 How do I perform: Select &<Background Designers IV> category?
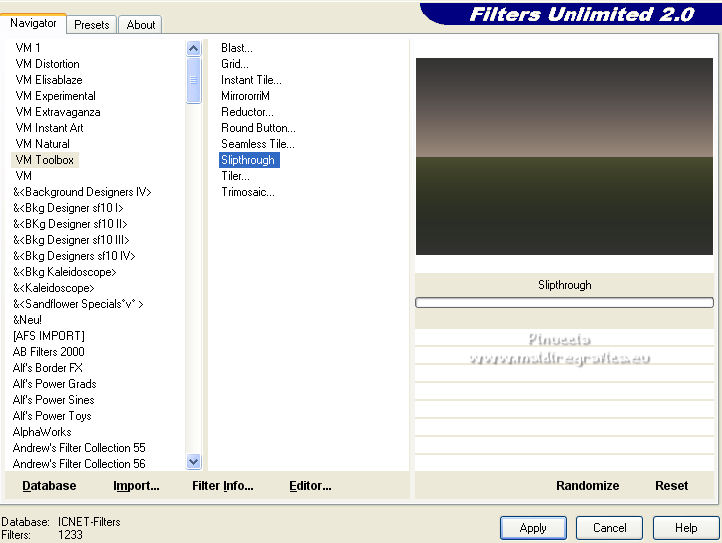point(82,192)
